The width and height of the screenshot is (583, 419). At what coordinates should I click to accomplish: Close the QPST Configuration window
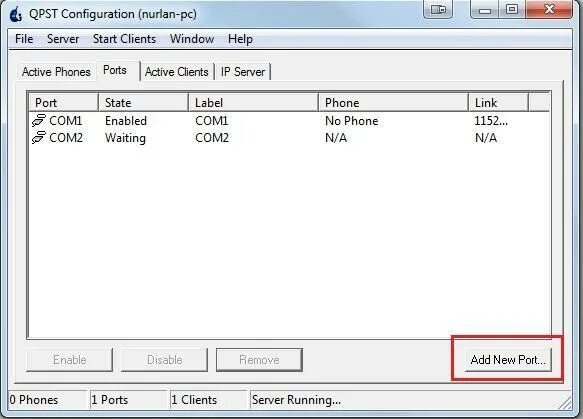[x=549, y=9]
